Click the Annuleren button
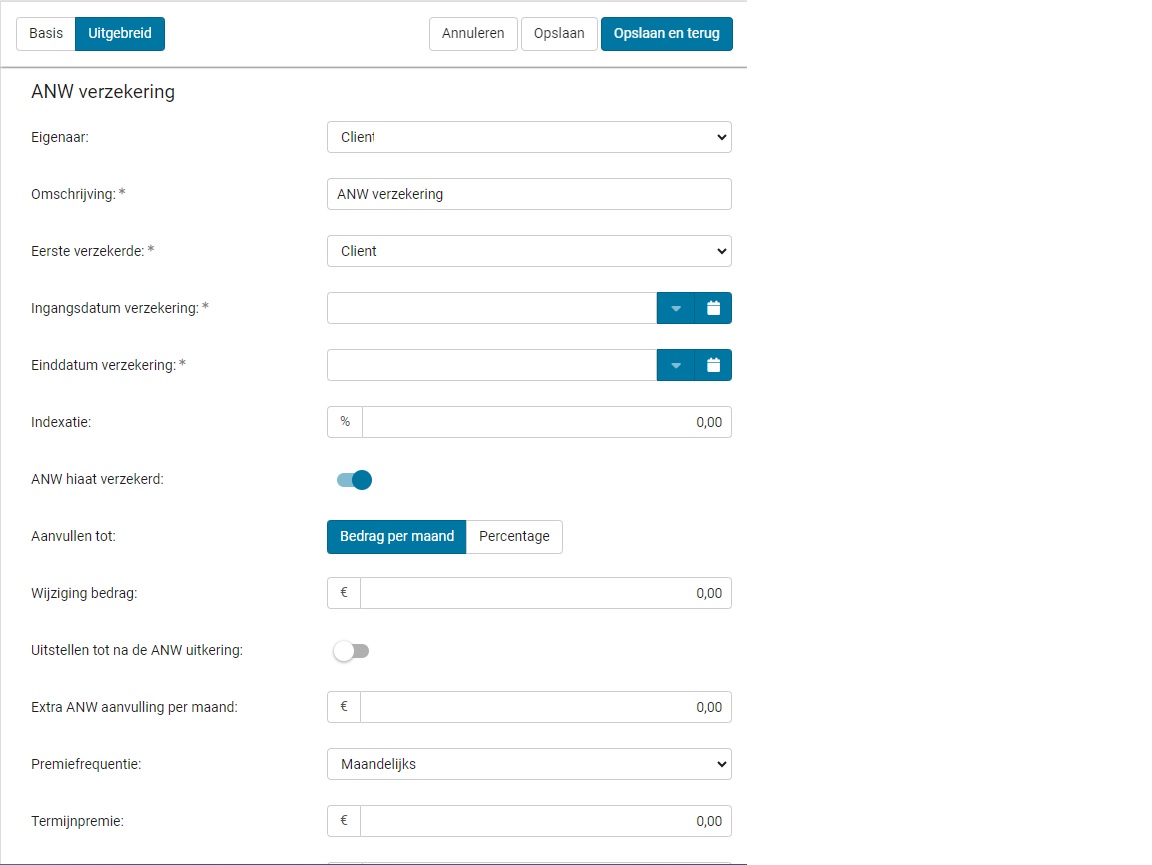Screen dimensions: 1152x865 473,34
